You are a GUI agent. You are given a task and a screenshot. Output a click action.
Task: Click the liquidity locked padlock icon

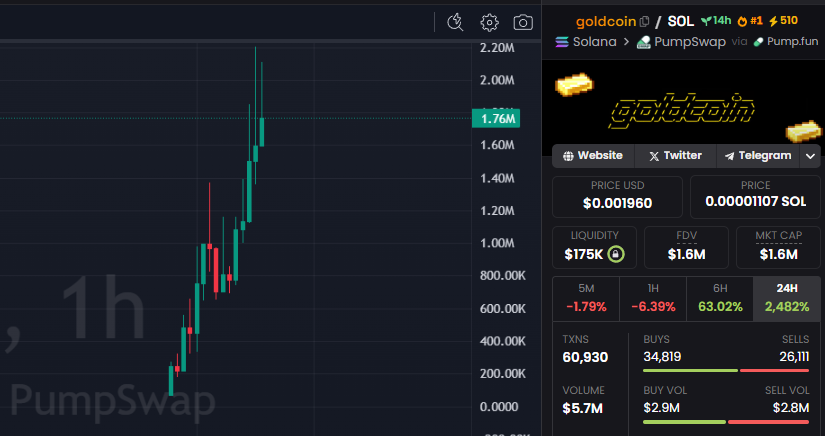pyautogui.click(x=617, y=254)
